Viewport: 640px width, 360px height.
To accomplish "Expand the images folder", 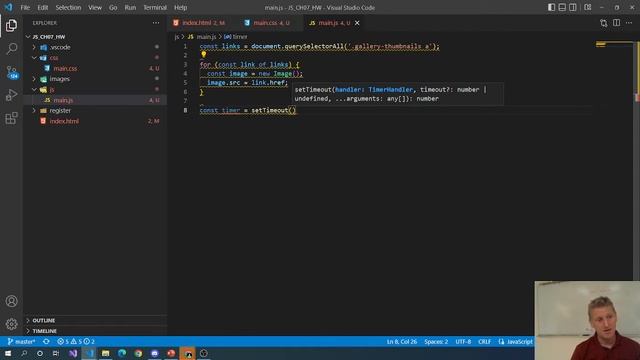I will pos(95,79).
